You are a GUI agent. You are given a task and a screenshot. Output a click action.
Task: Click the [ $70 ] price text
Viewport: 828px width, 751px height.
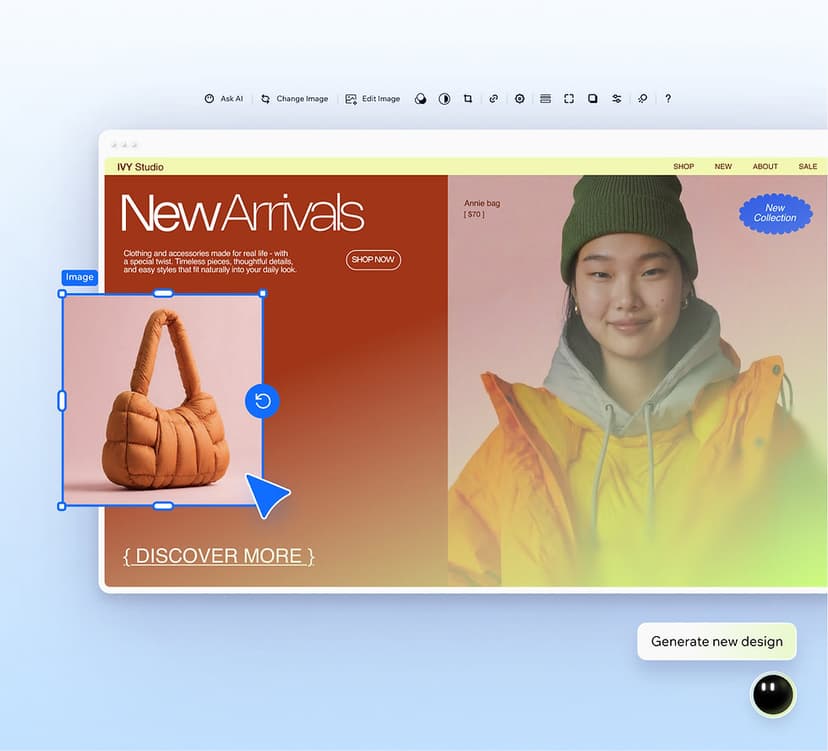[x=474, y=214]
